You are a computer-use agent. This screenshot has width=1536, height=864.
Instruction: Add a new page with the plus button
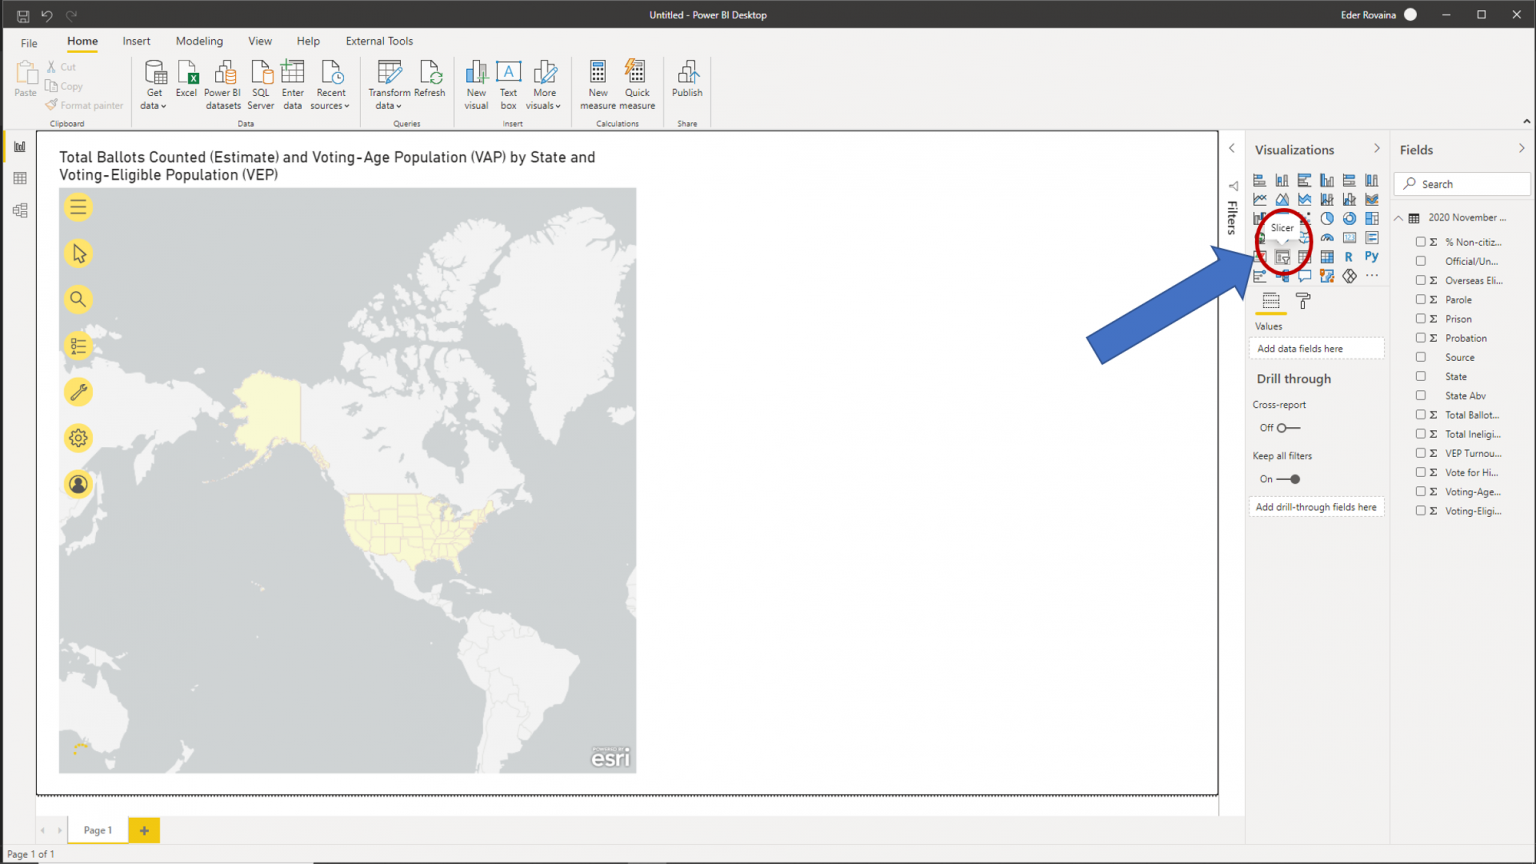[143, 830]
